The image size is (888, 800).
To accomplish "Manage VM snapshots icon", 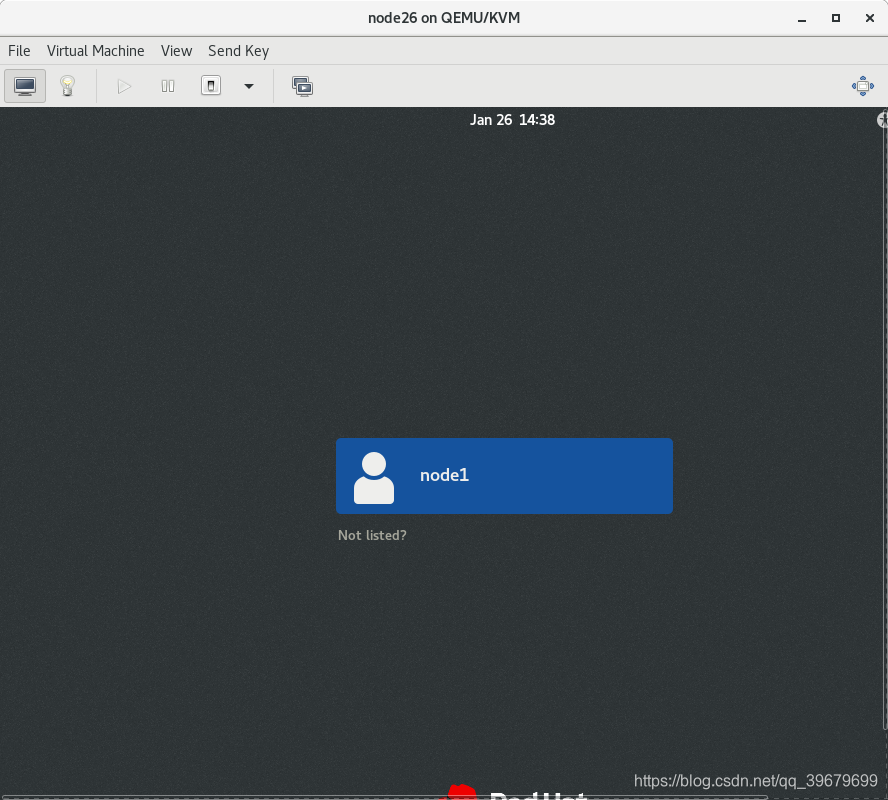I will [302, 86].
